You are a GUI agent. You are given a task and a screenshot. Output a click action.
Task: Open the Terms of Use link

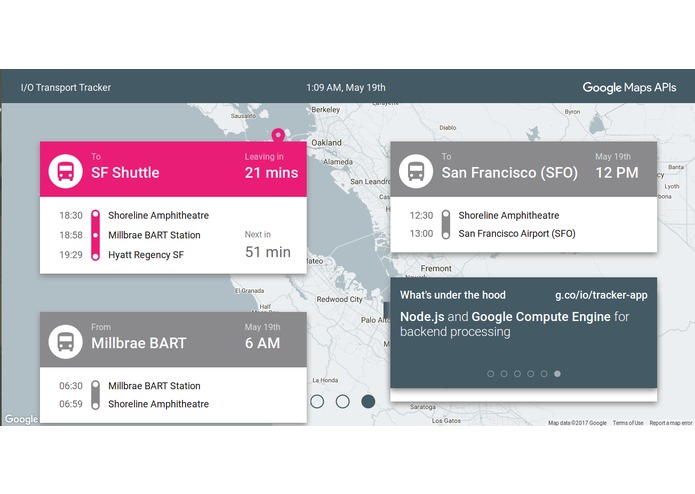pos(628,423)
